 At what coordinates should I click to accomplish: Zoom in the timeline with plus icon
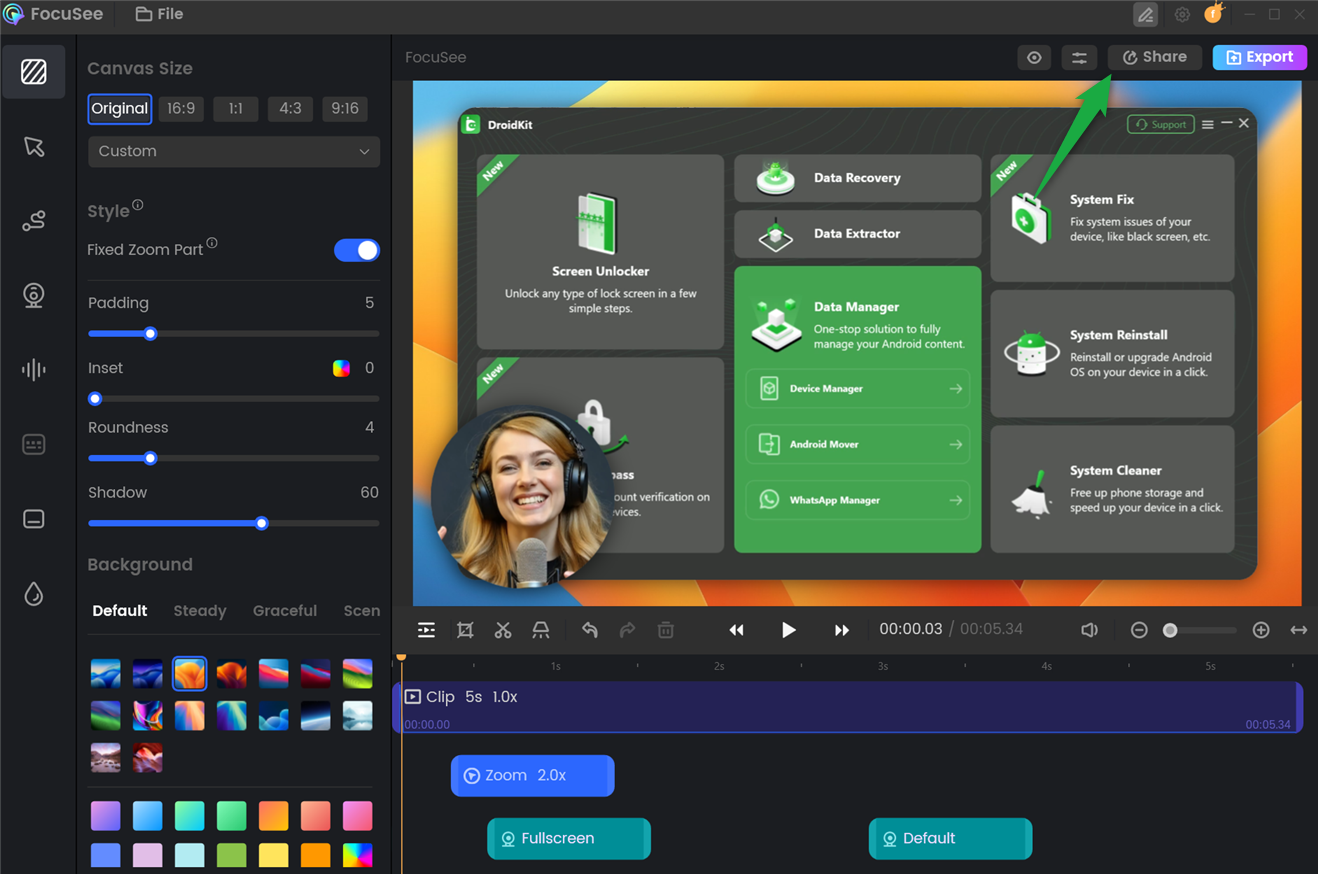click(1261, 630)
